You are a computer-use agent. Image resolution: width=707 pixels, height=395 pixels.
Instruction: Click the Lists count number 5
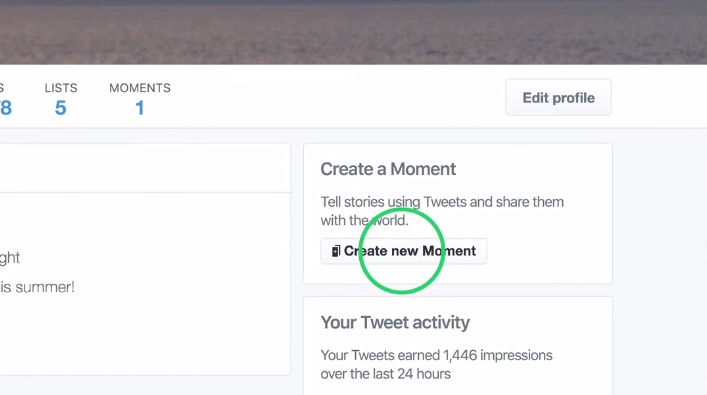tap(60, 108)
